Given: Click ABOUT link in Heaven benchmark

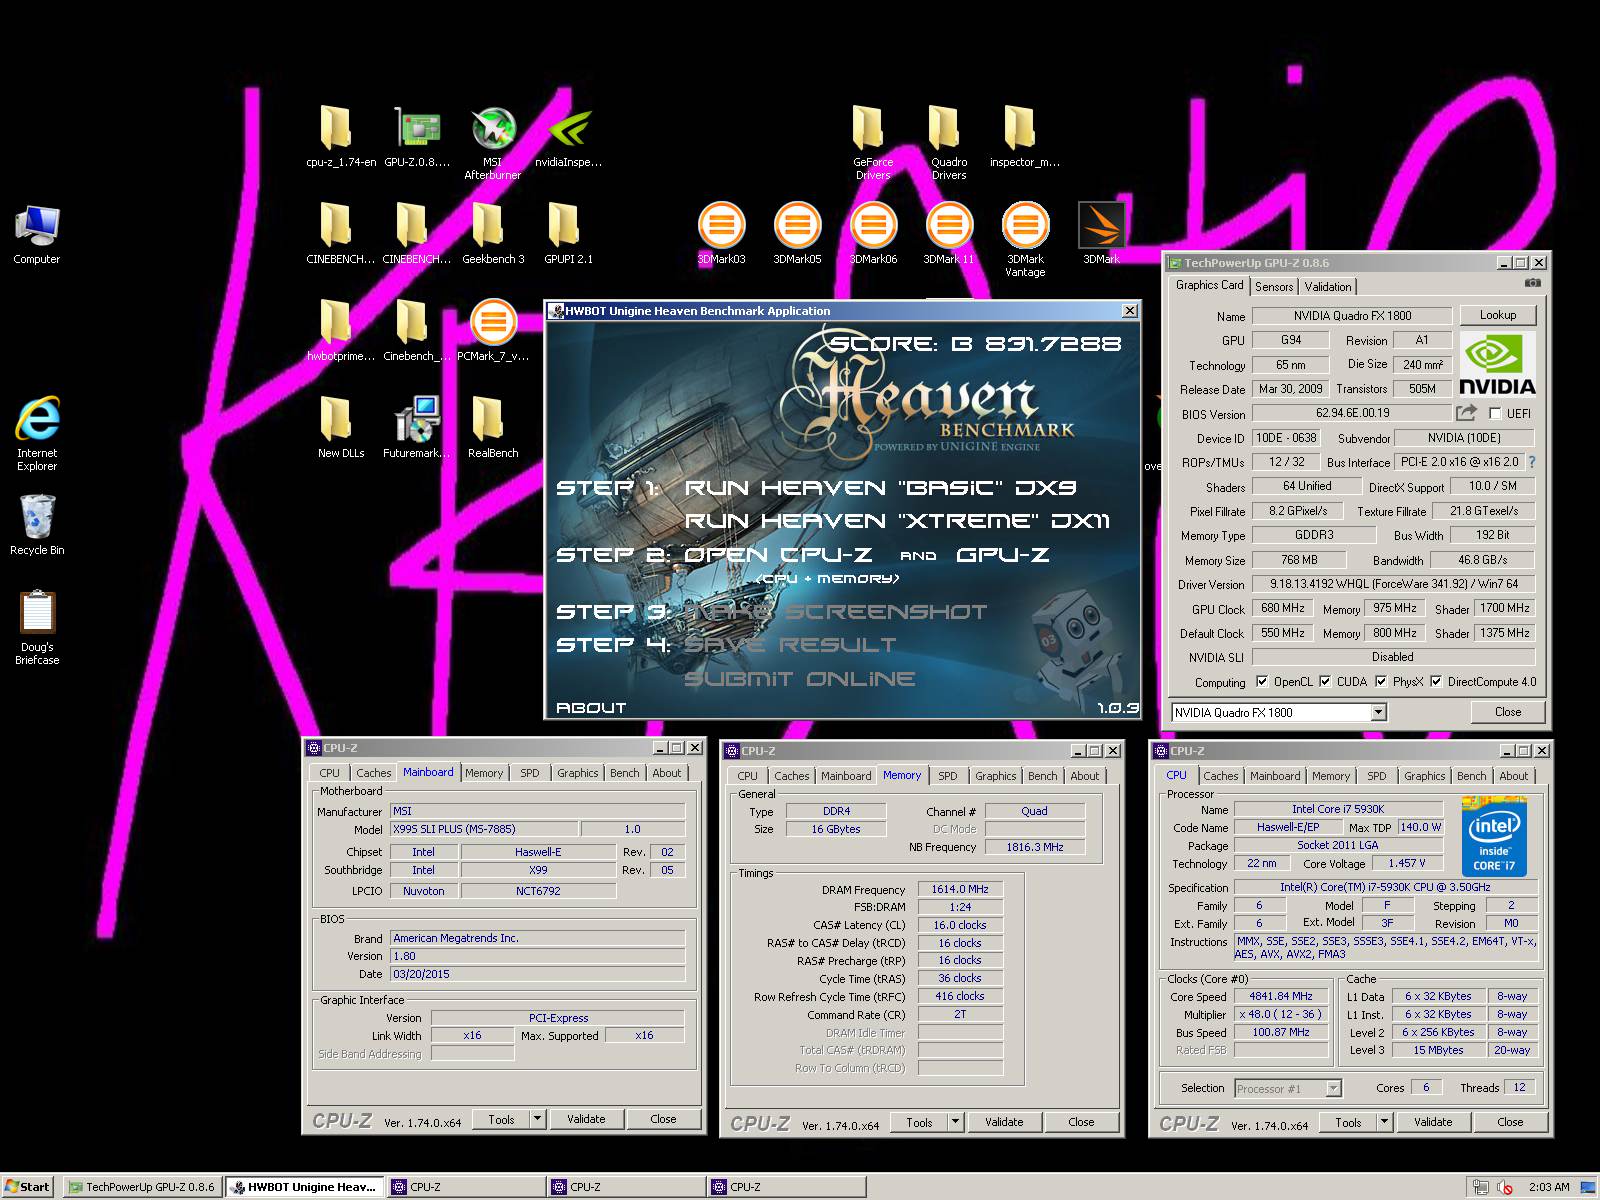Looking at the screenshot, I should 591,707.
